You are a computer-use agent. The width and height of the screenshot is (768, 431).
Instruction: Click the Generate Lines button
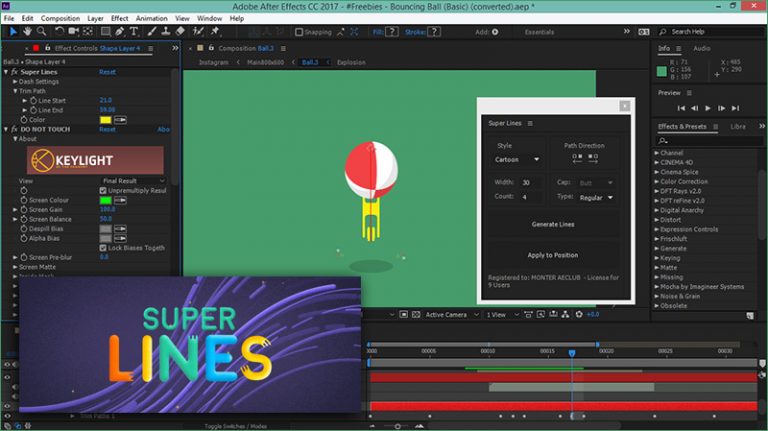[552, 225]
